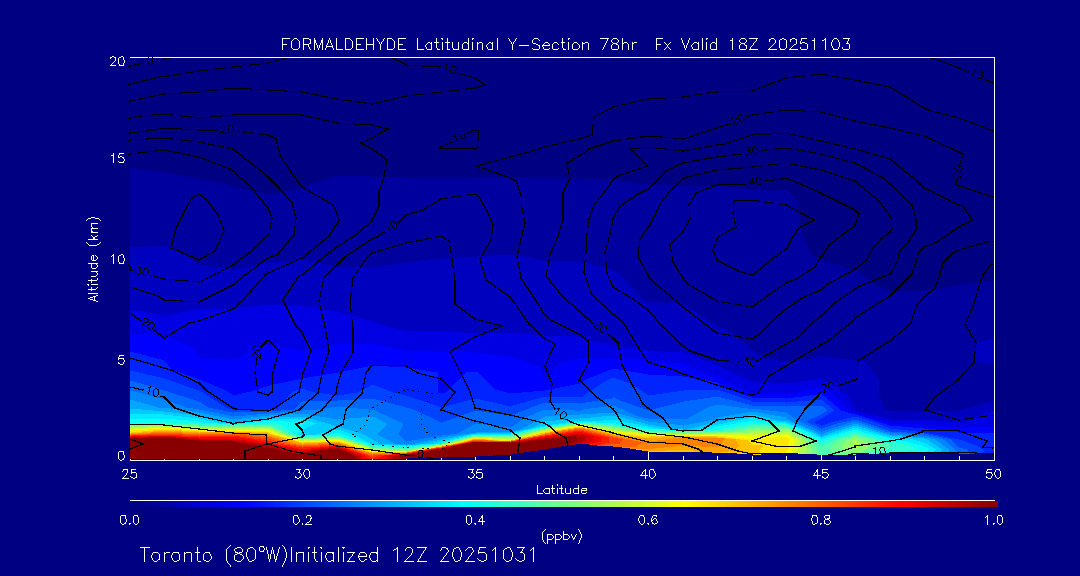This screenshot has width=1080, height=576.
Task: Click latitude axis tick label 50
Action: [x=993, y=474]
